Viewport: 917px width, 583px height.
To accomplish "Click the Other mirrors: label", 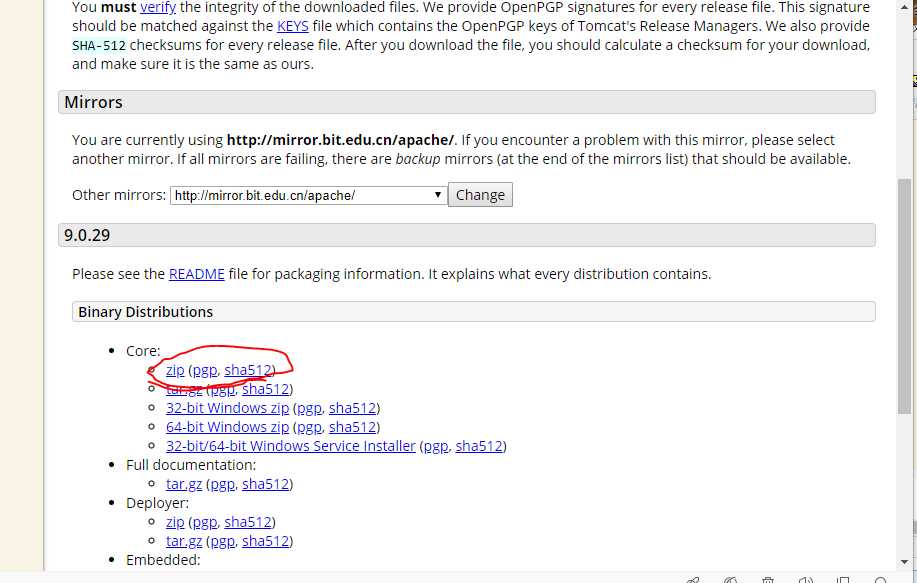I will (119, 195).
